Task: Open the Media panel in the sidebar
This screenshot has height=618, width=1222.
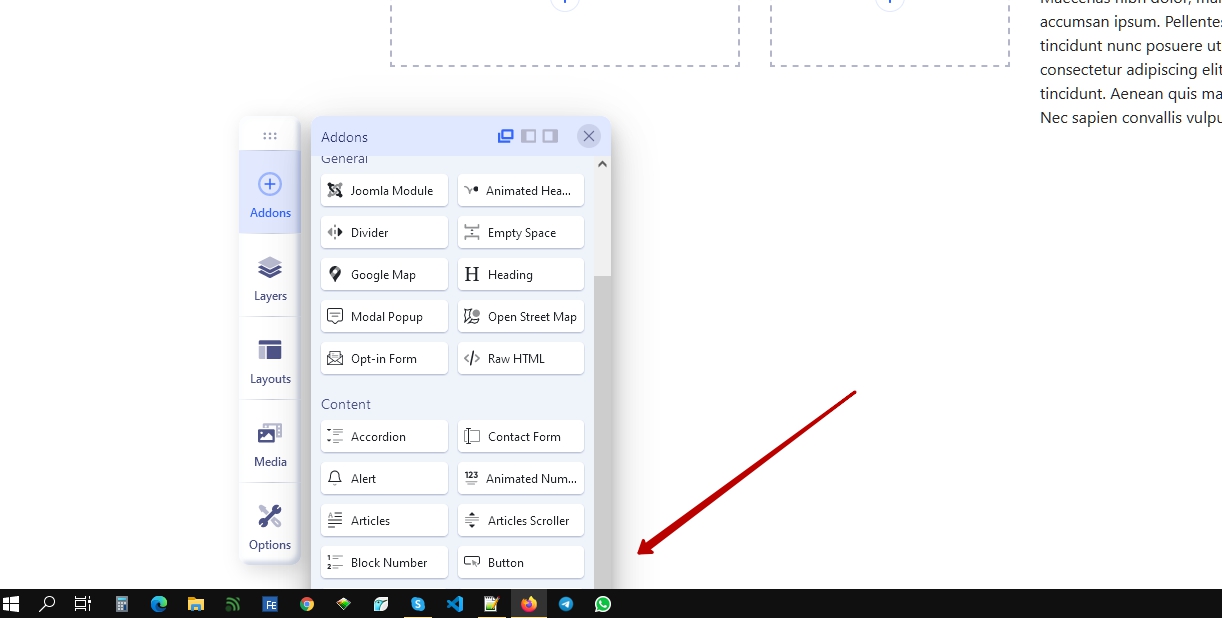Action: 269,442
